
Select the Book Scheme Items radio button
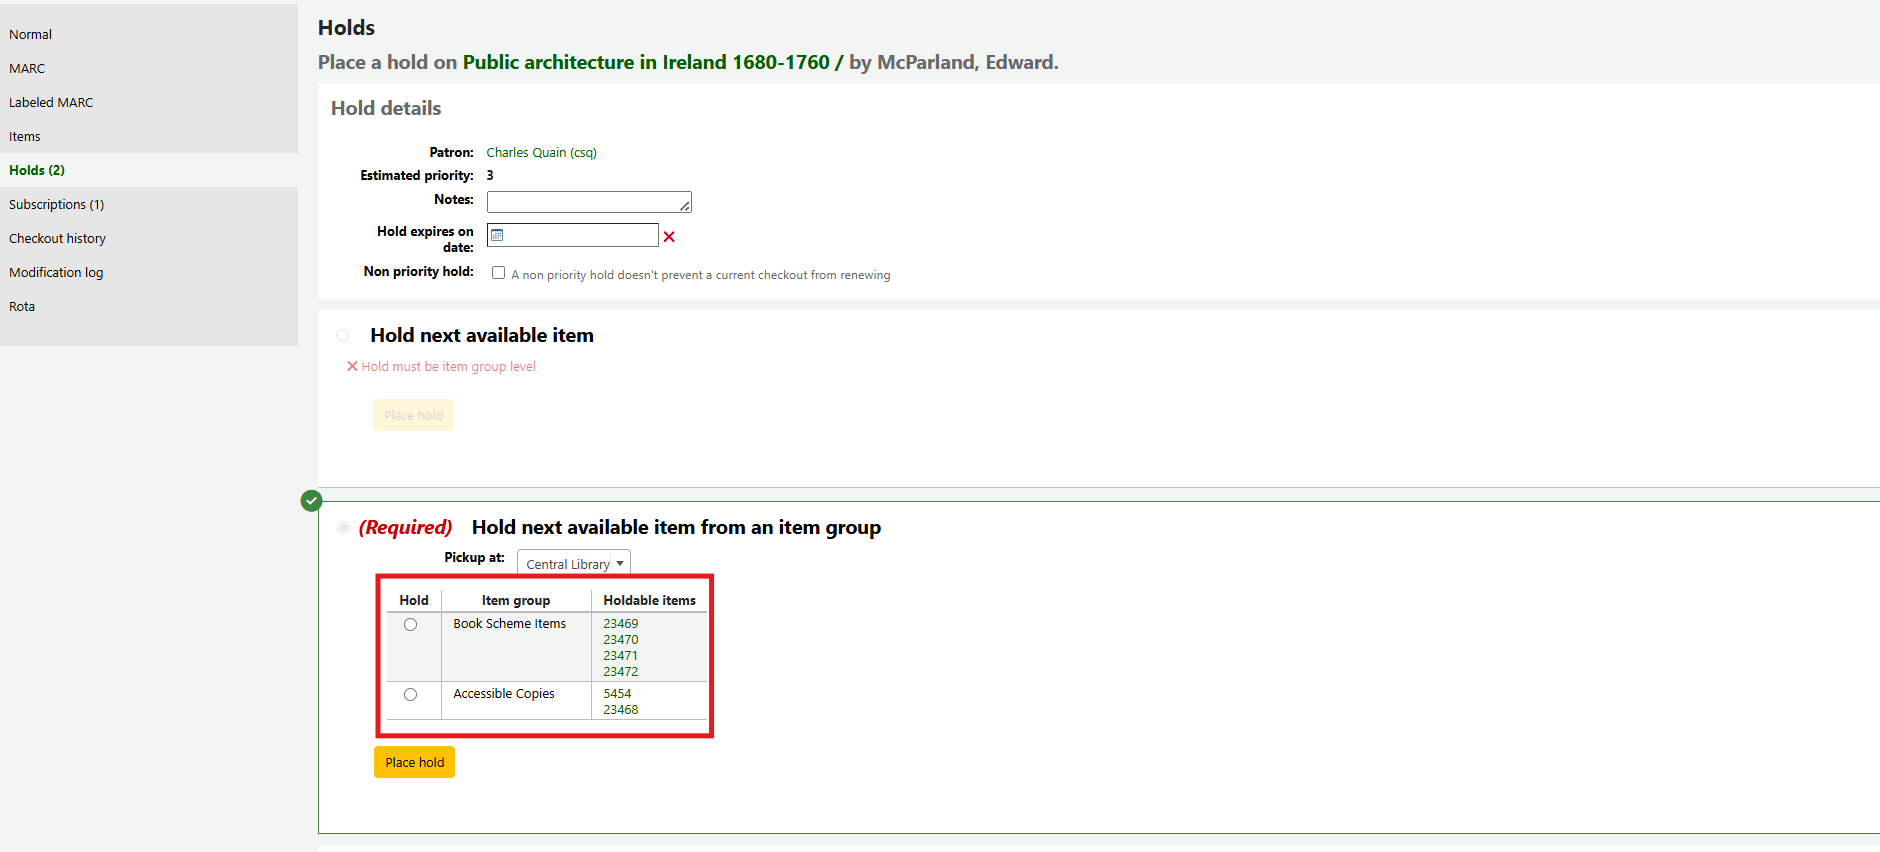click(411, 625)
